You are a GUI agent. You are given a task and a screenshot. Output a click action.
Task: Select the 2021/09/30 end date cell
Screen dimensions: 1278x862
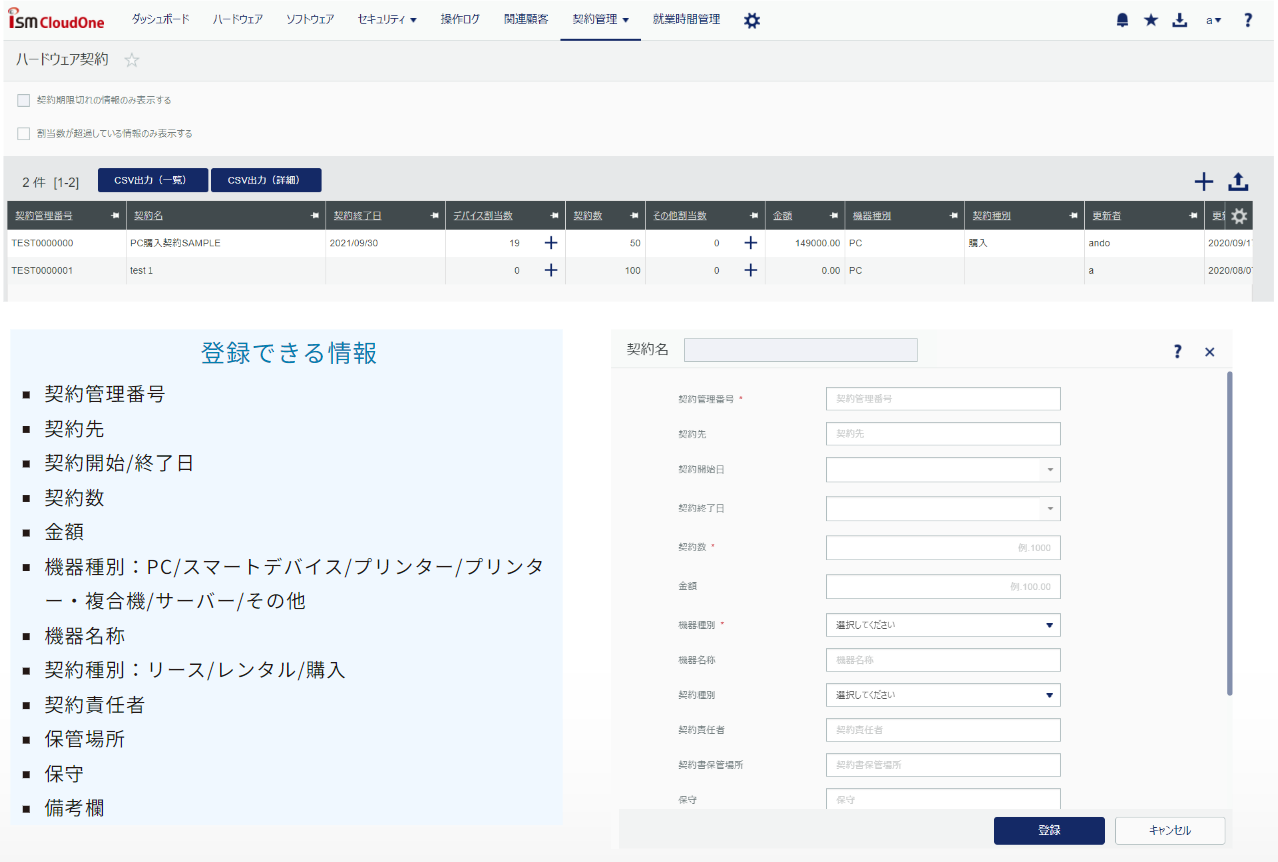(x=386, y=243)
